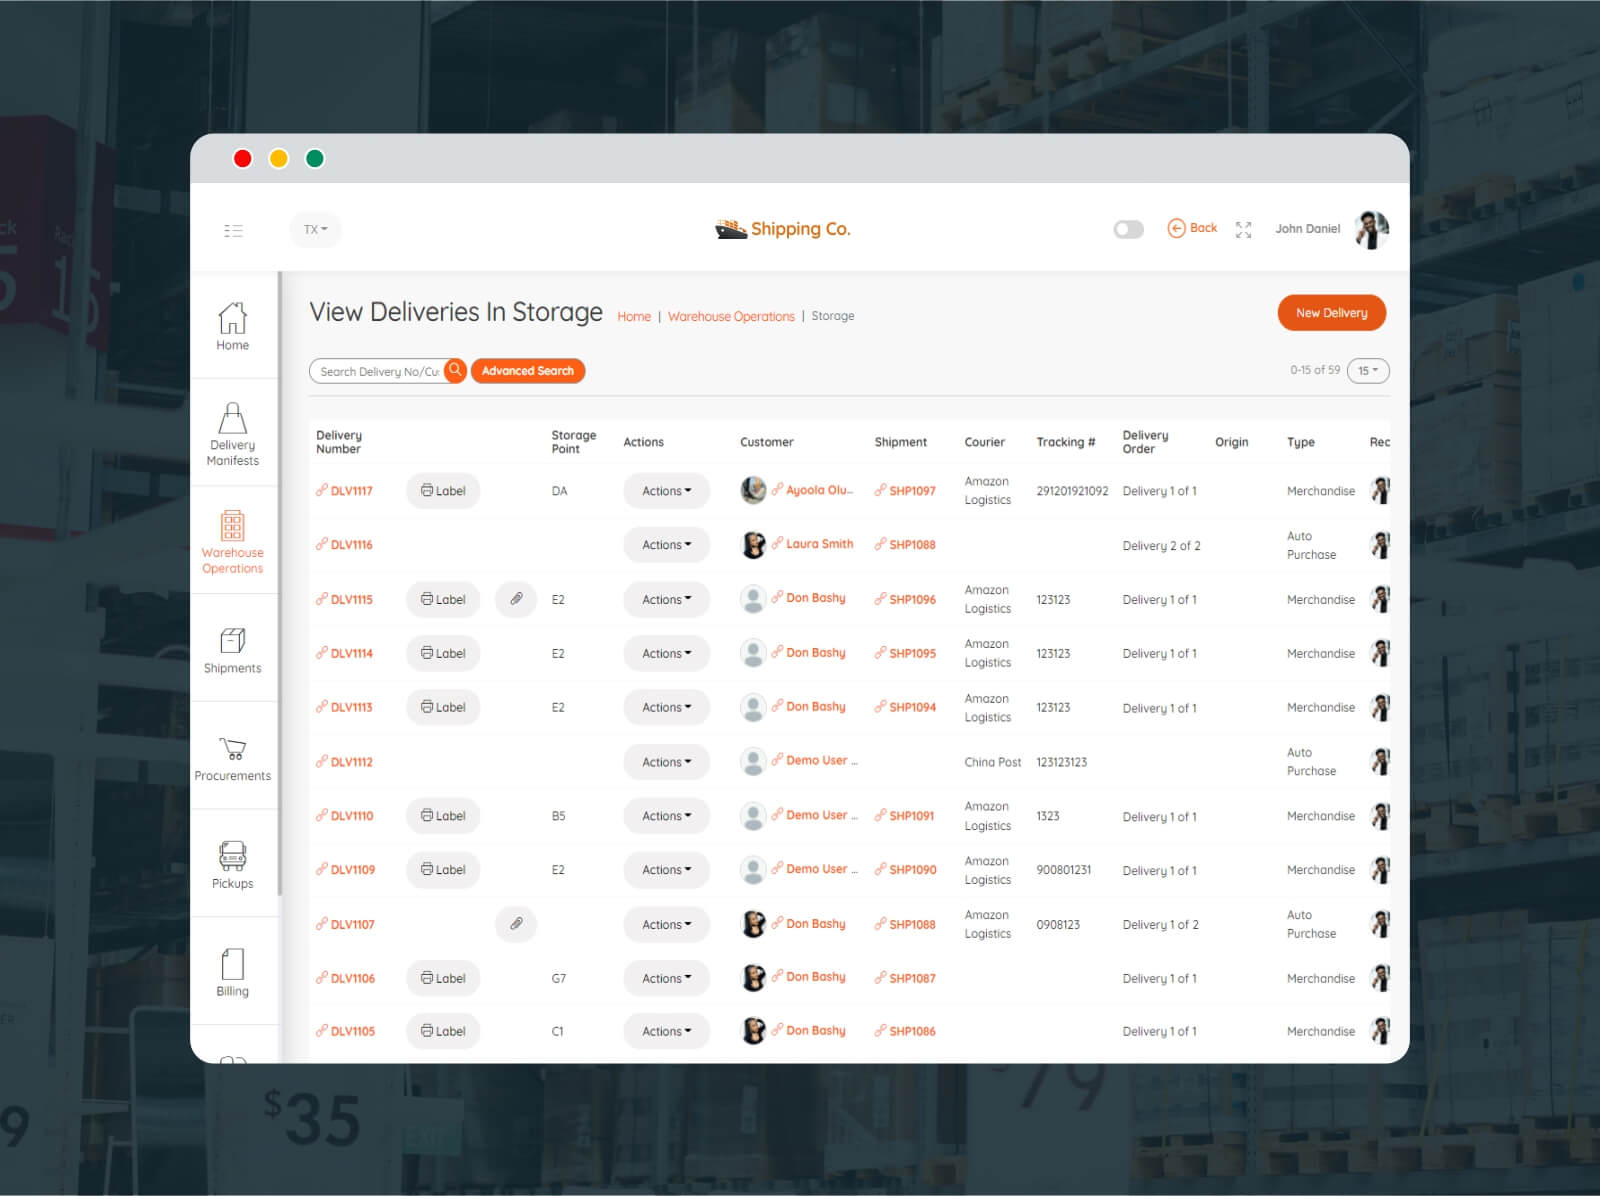Open Advanced Search
Viewport: 1600px width, 1196px height.
pyautogui.click(x=528, y=371)
